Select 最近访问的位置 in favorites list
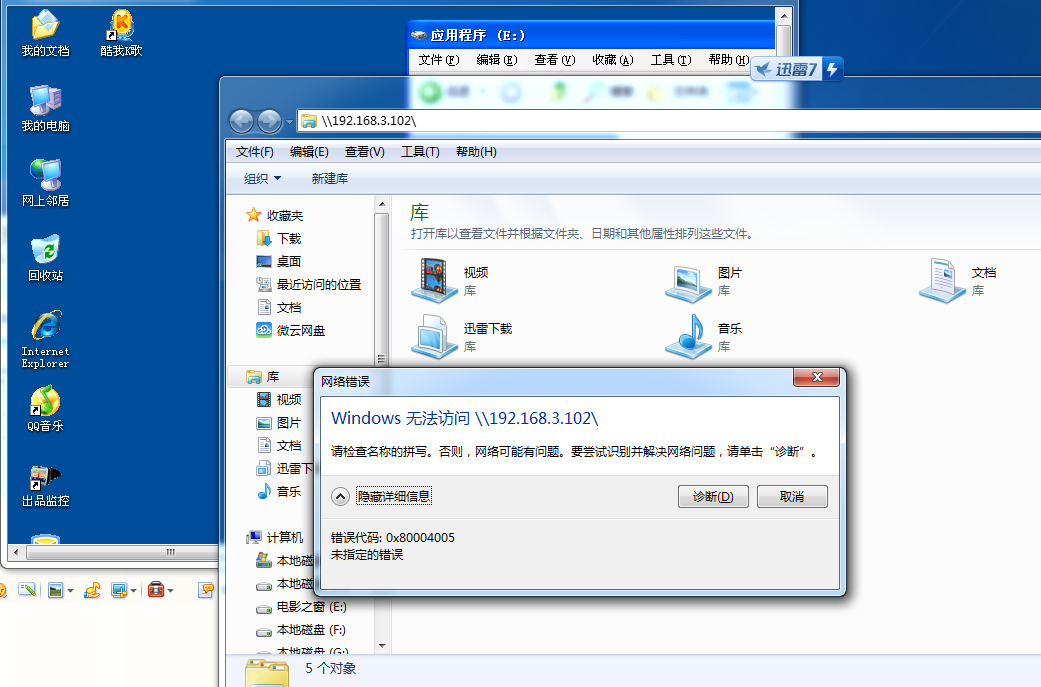 coord(309,285)
